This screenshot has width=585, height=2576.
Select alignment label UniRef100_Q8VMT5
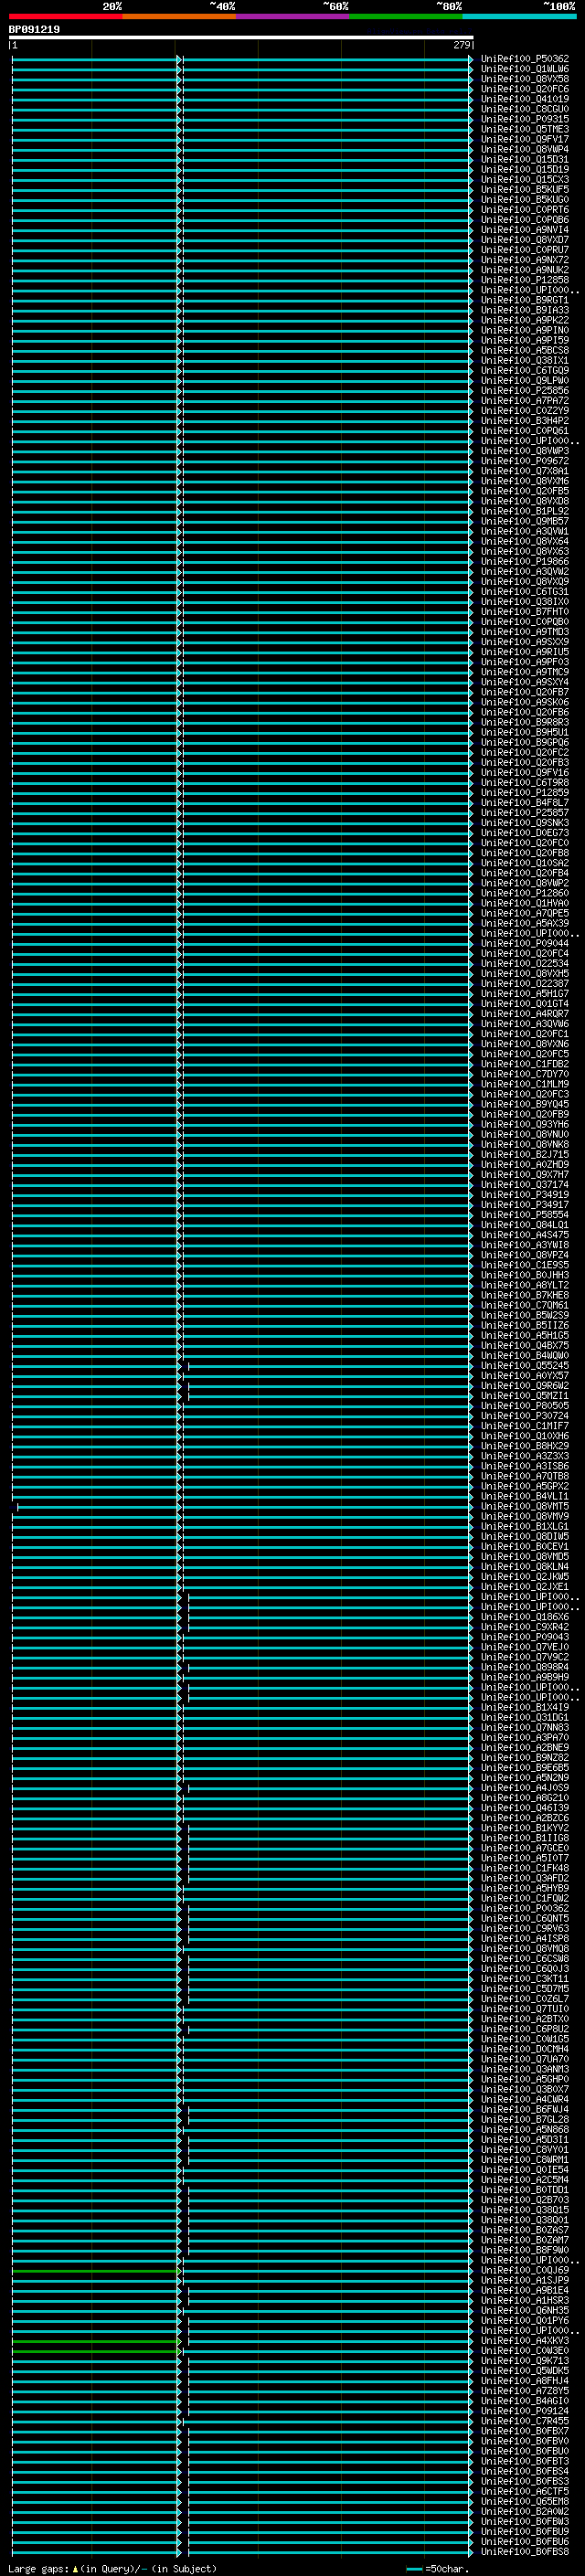click(x=525, y=1506)
